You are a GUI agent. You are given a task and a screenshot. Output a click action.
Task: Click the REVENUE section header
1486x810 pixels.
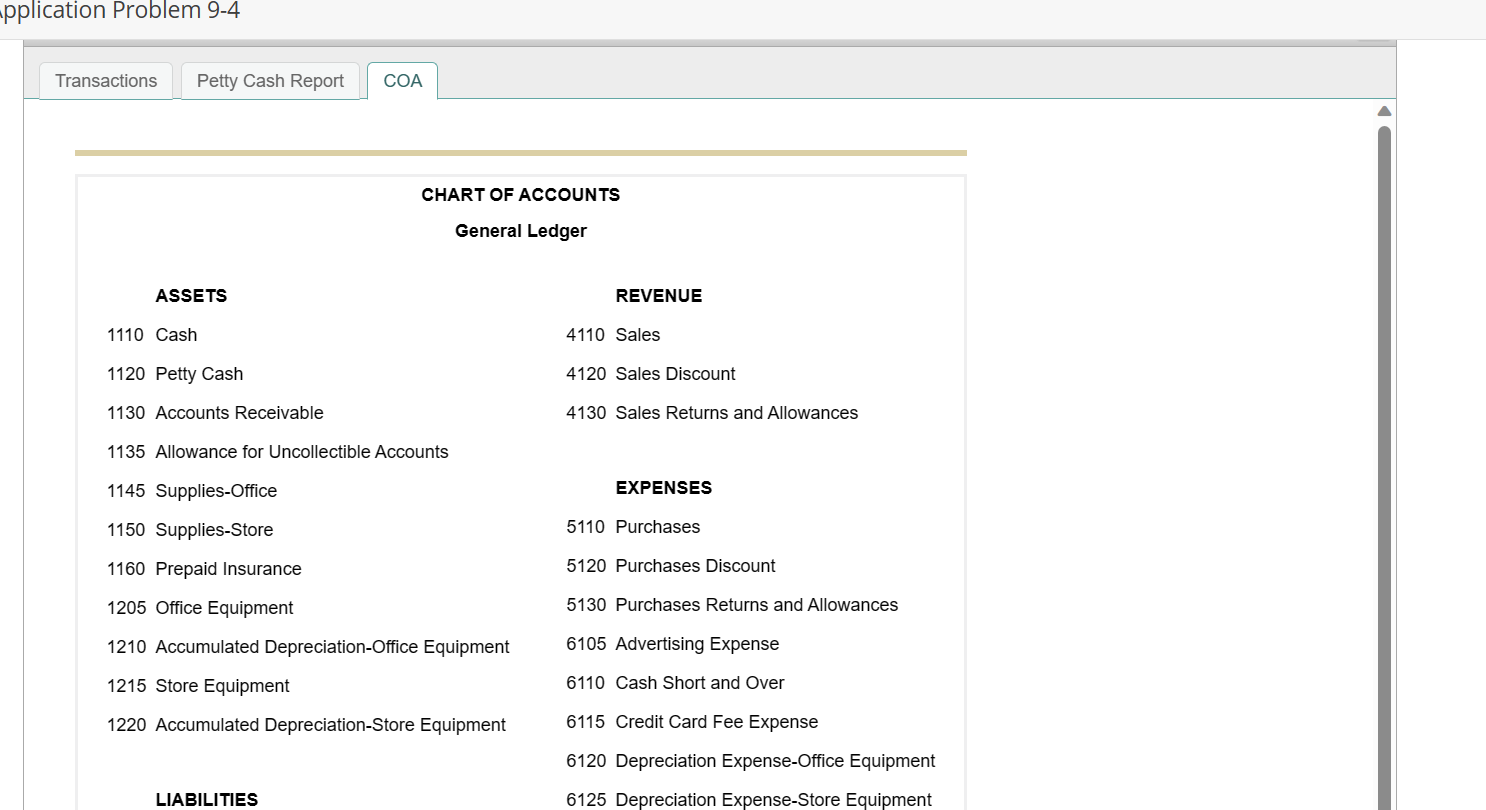[659, 296]
